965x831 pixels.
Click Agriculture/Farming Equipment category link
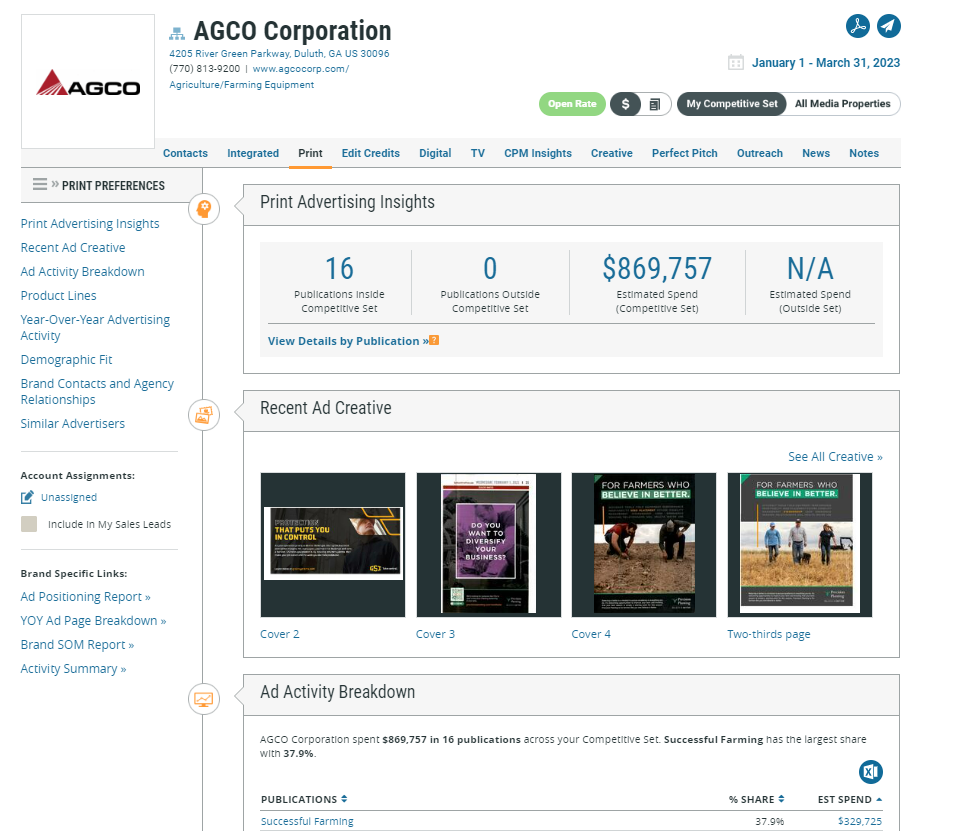point(241,85)
